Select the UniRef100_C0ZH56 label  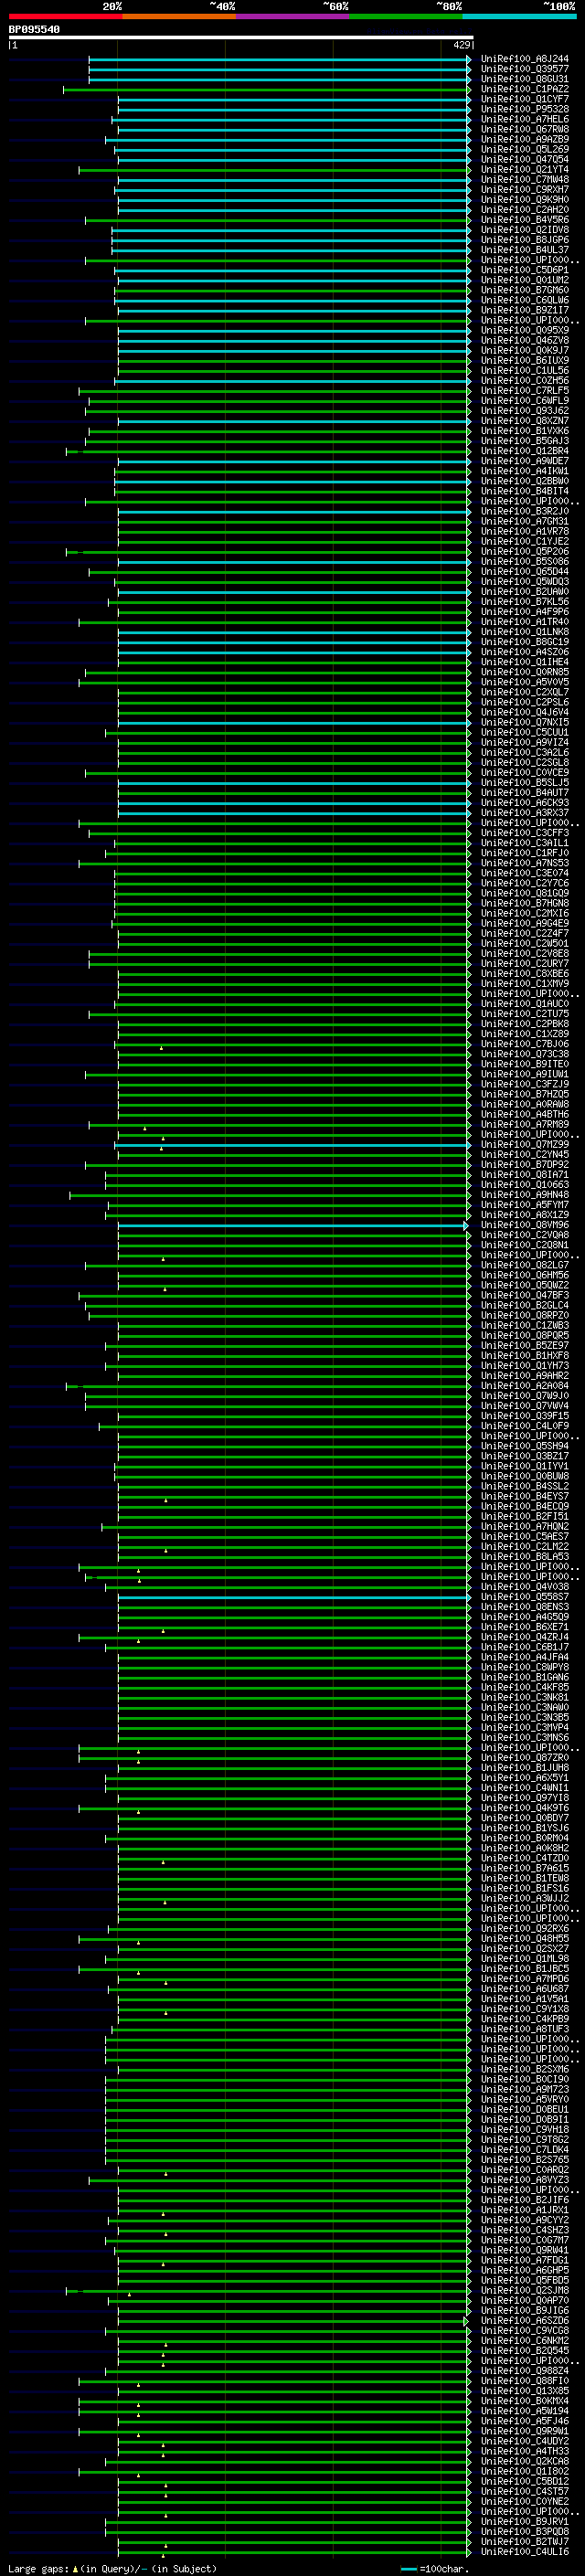[x=524, y=380]
